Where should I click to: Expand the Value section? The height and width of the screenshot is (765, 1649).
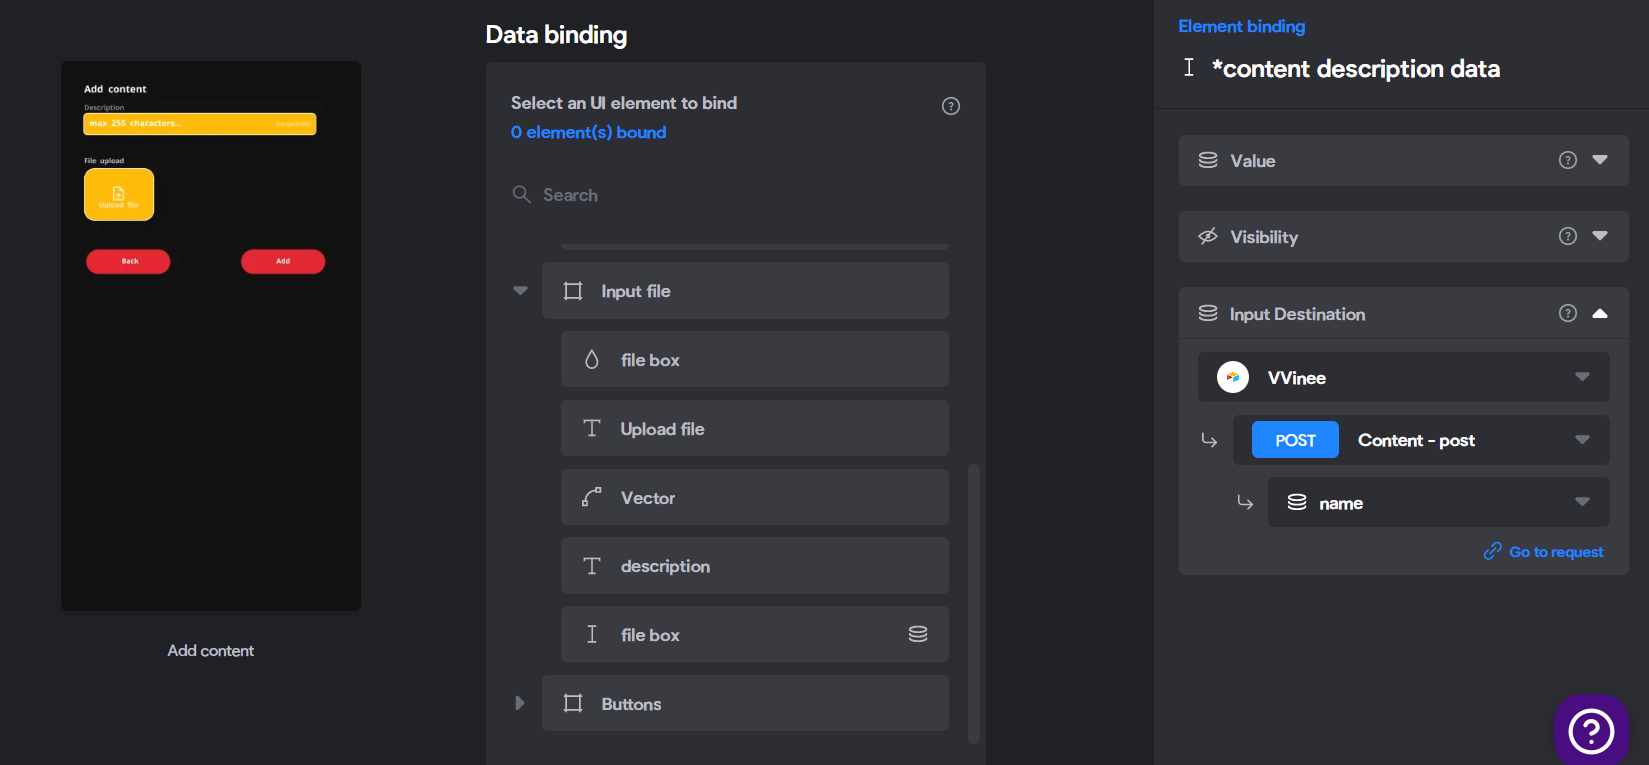[1600, 160]
